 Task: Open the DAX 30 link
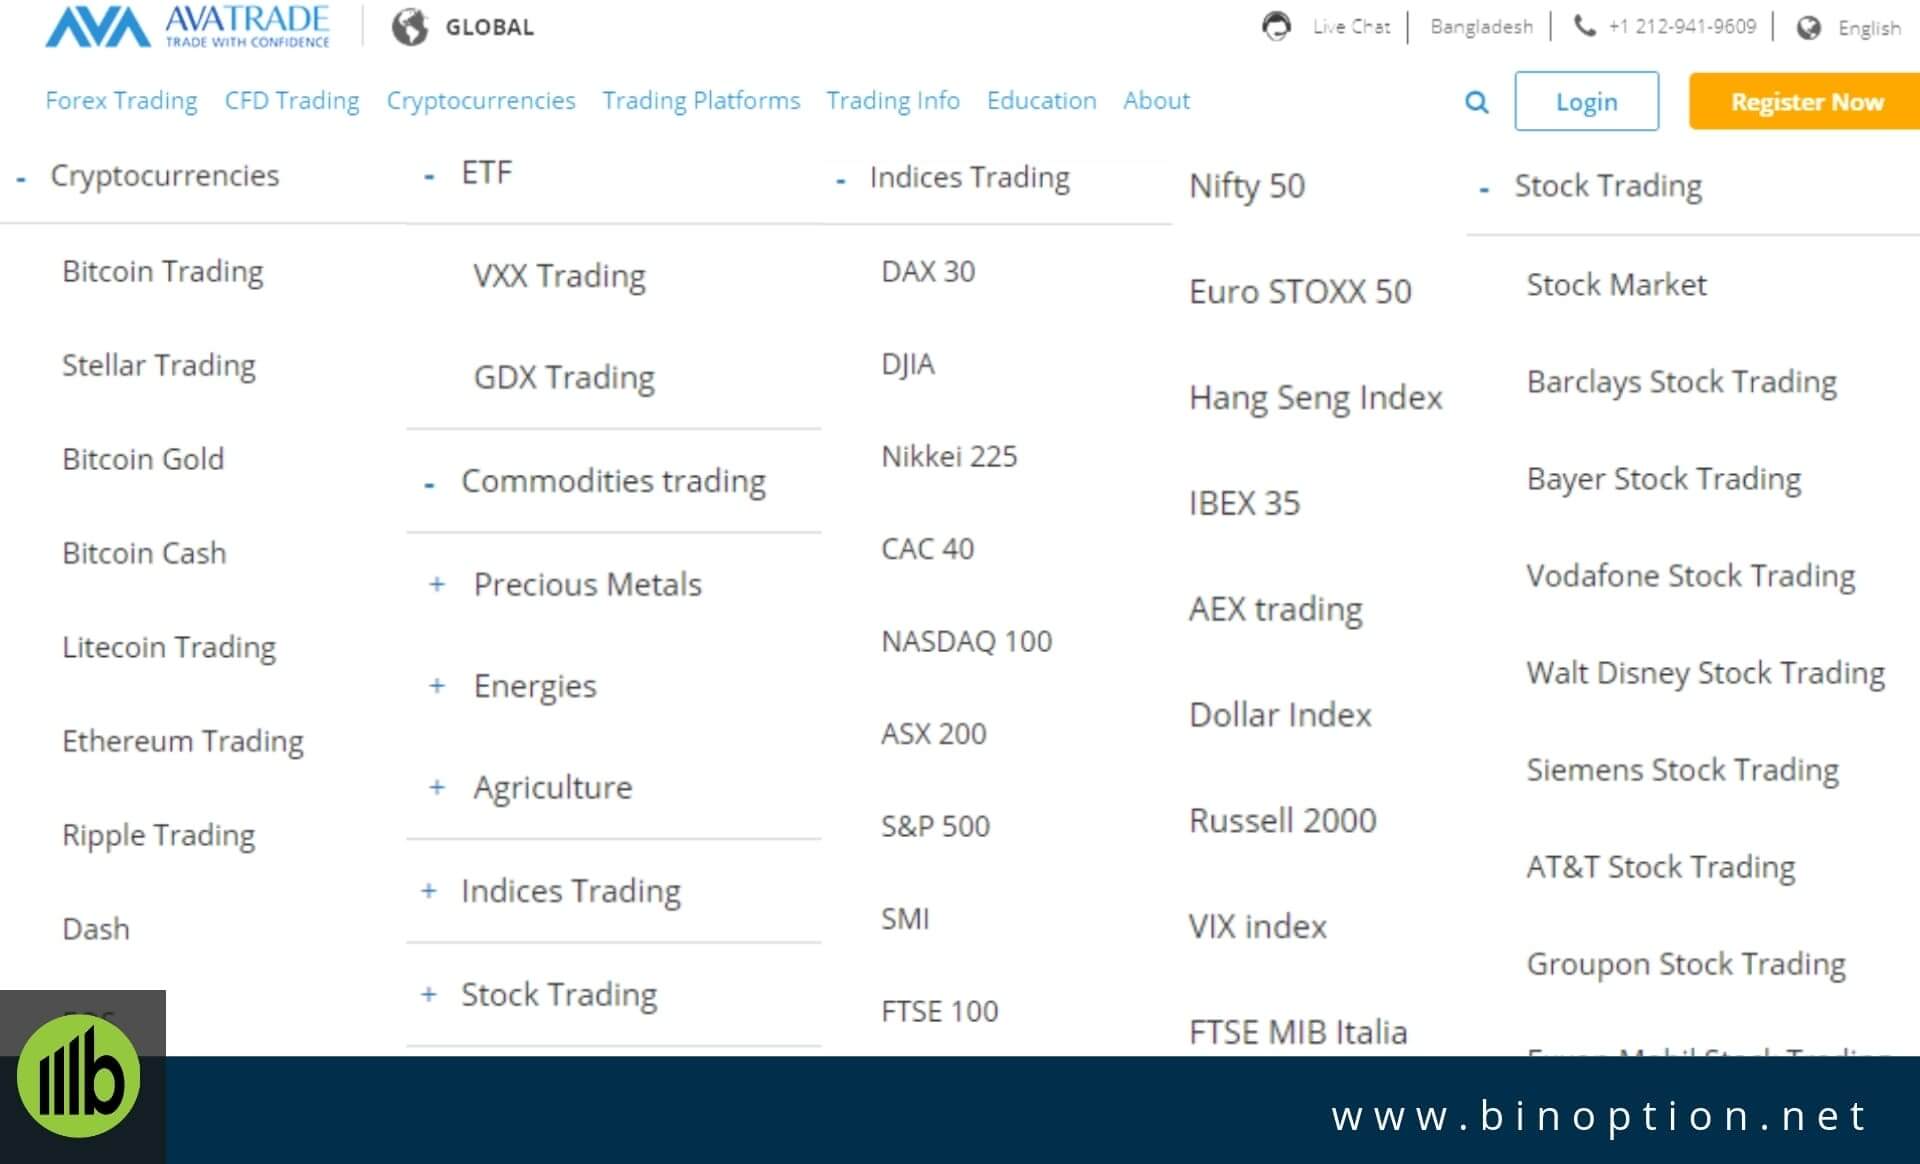[x=928, y=272]
